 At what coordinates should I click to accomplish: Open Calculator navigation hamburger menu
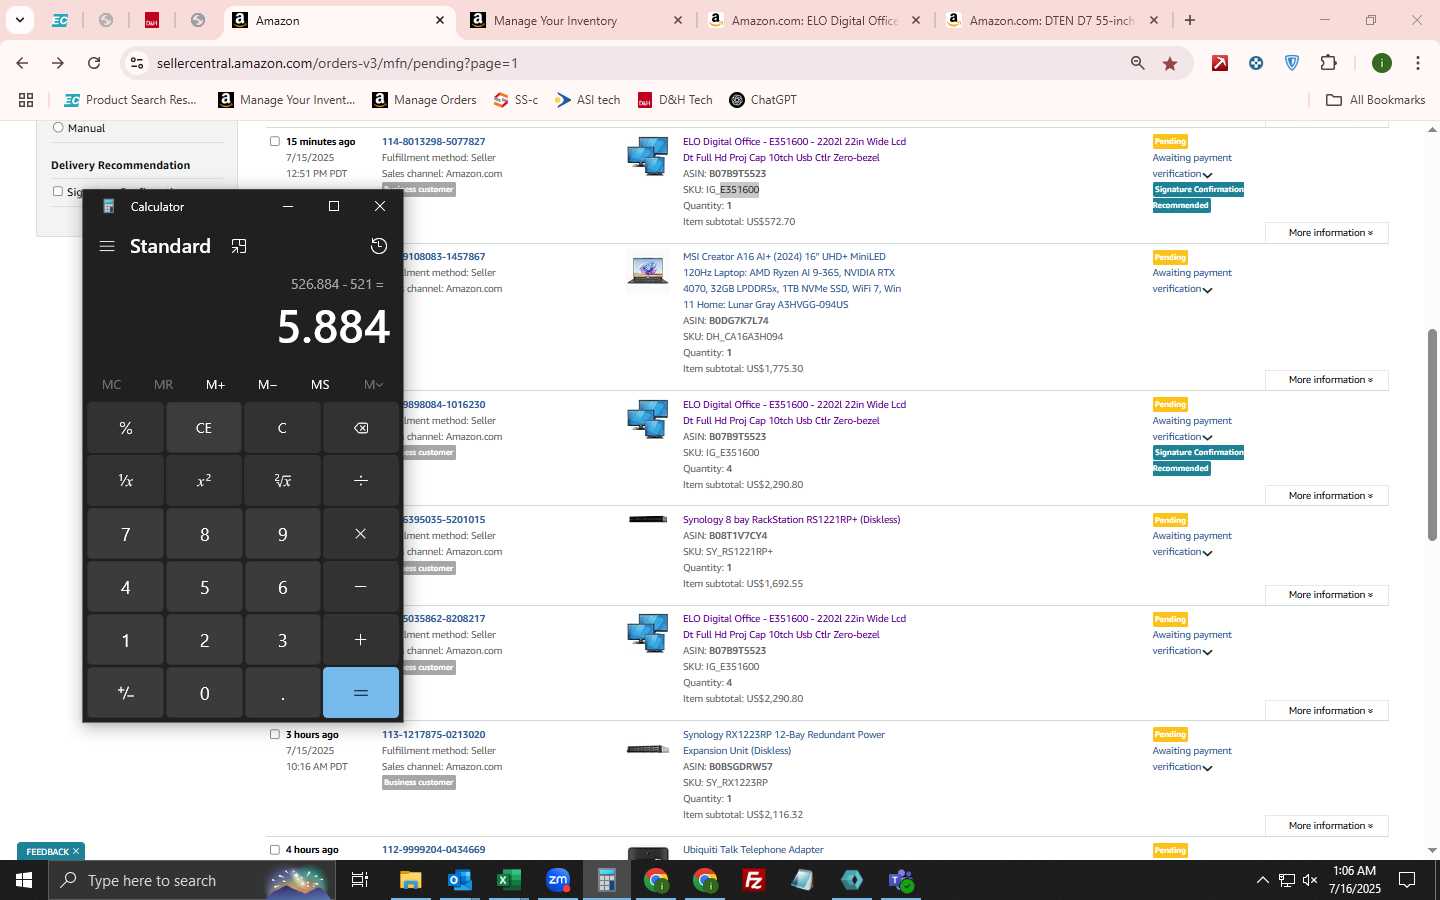pyautogui.click(x=107, y=246)
